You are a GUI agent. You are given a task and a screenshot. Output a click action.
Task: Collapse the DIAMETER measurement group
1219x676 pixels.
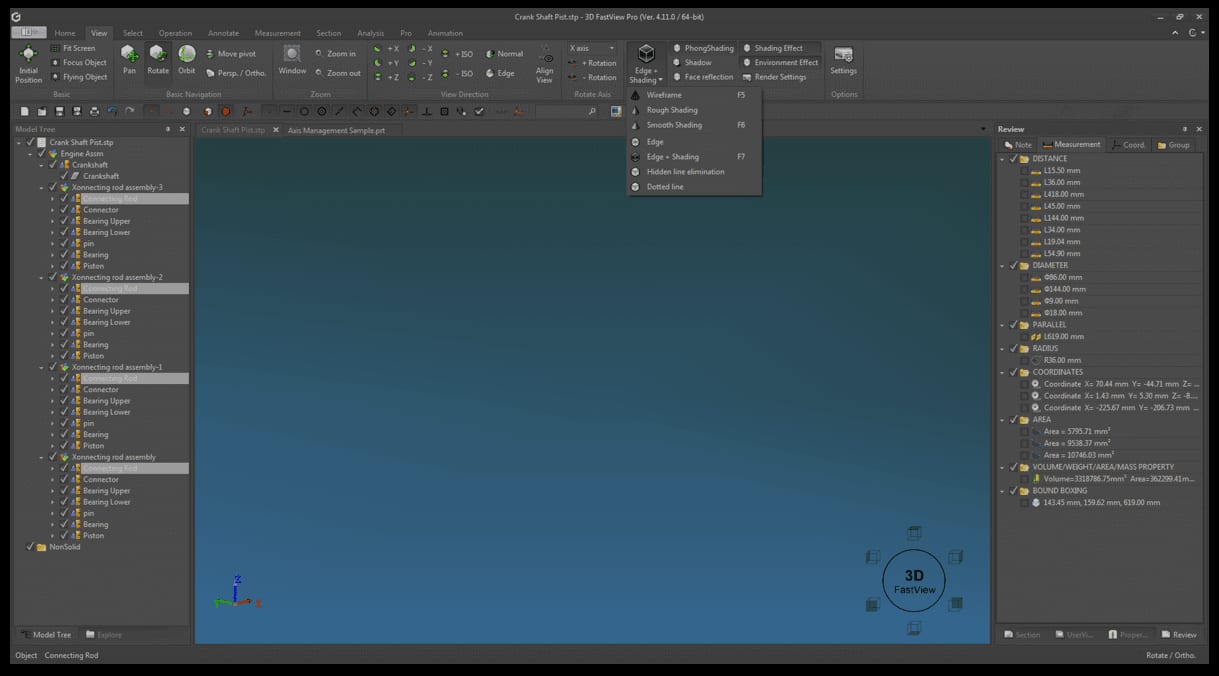click(x=1003, y=266)
